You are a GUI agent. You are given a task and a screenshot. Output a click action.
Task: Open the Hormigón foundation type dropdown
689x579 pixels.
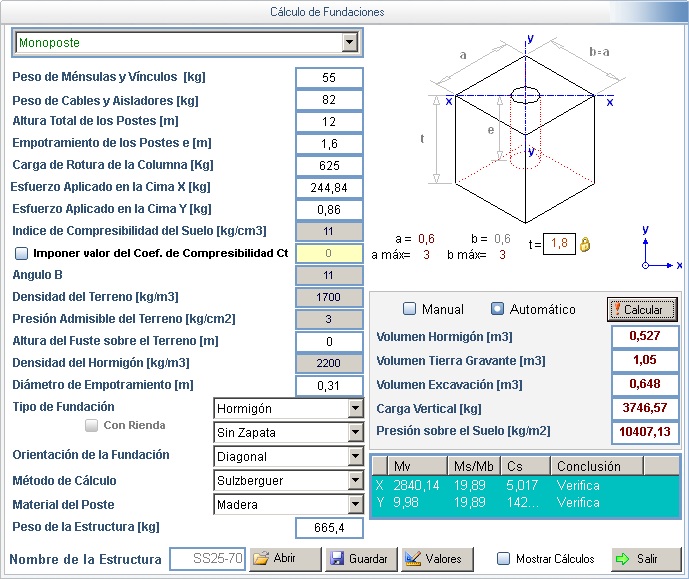[355, 409]
